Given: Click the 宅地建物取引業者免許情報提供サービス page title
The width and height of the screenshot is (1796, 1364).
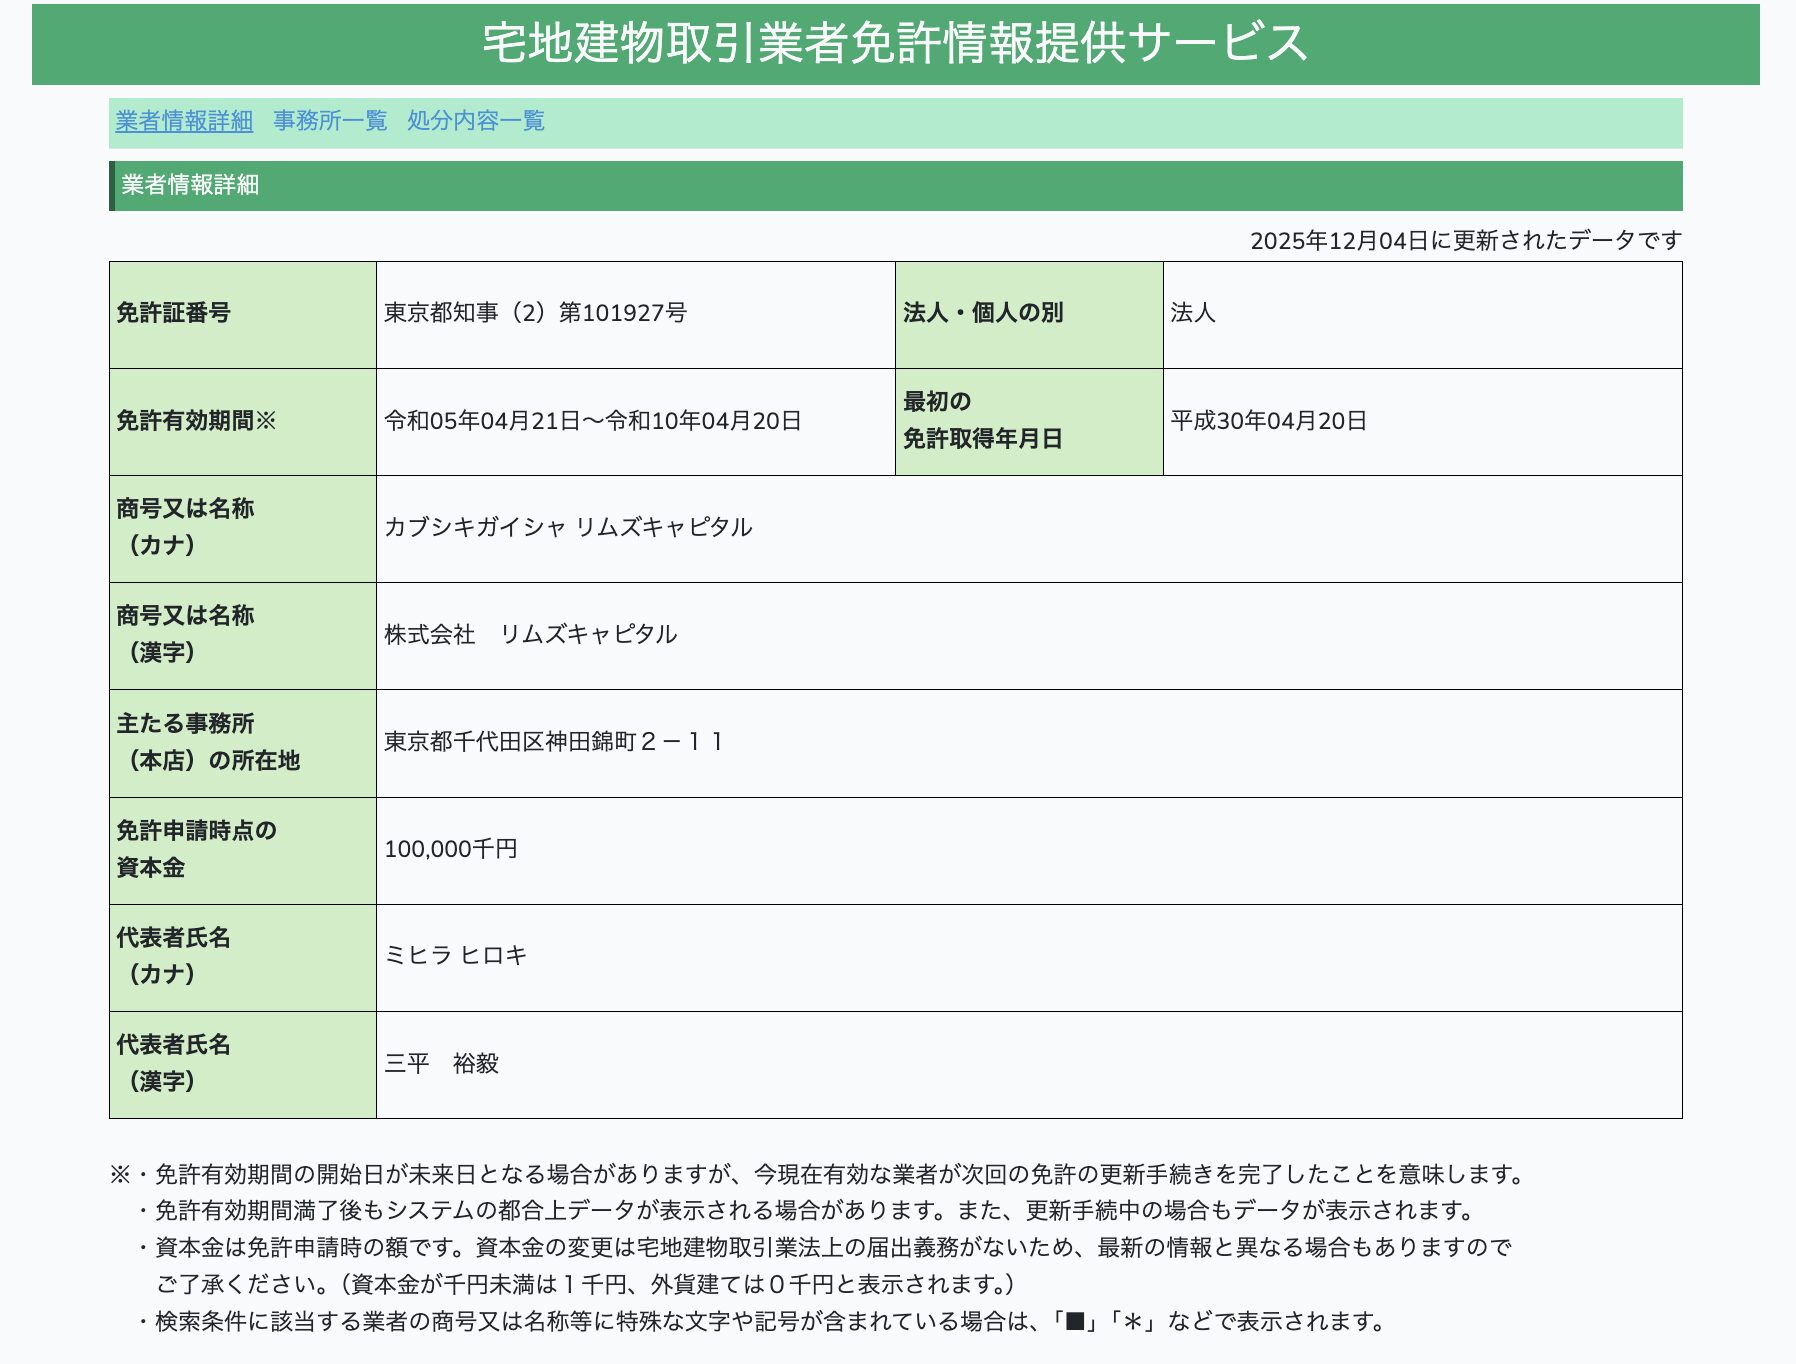Looking at the screenshot, I should (x=895, y=43).
